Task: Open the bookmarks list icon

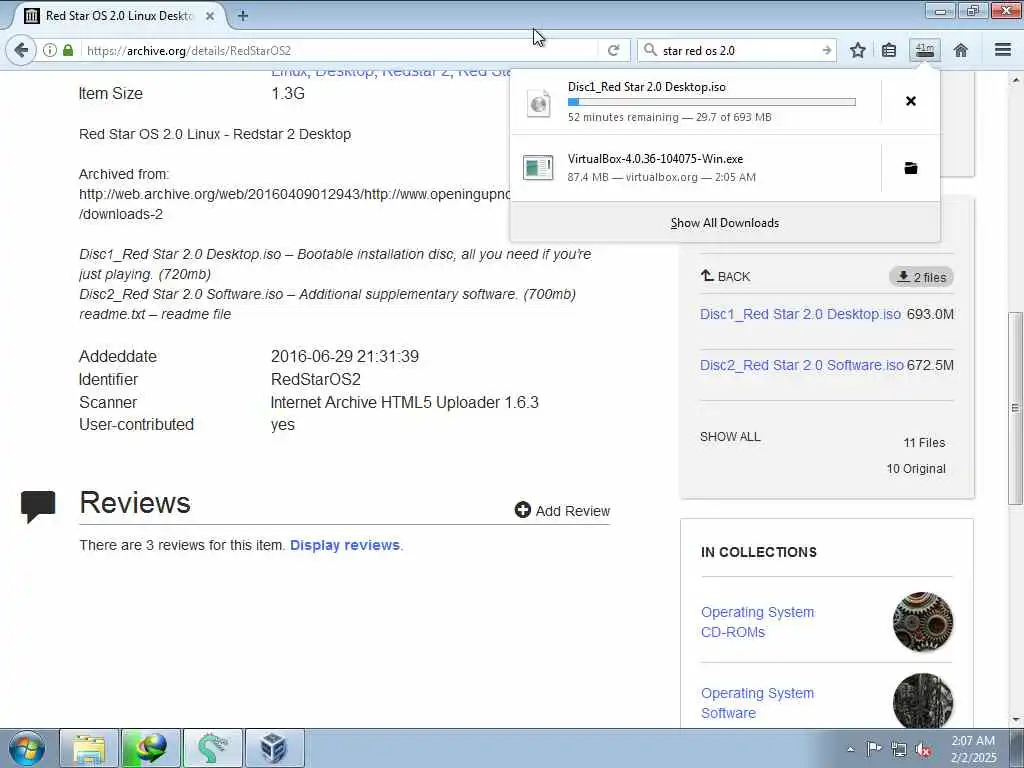Action: click(x=889, y=50)
